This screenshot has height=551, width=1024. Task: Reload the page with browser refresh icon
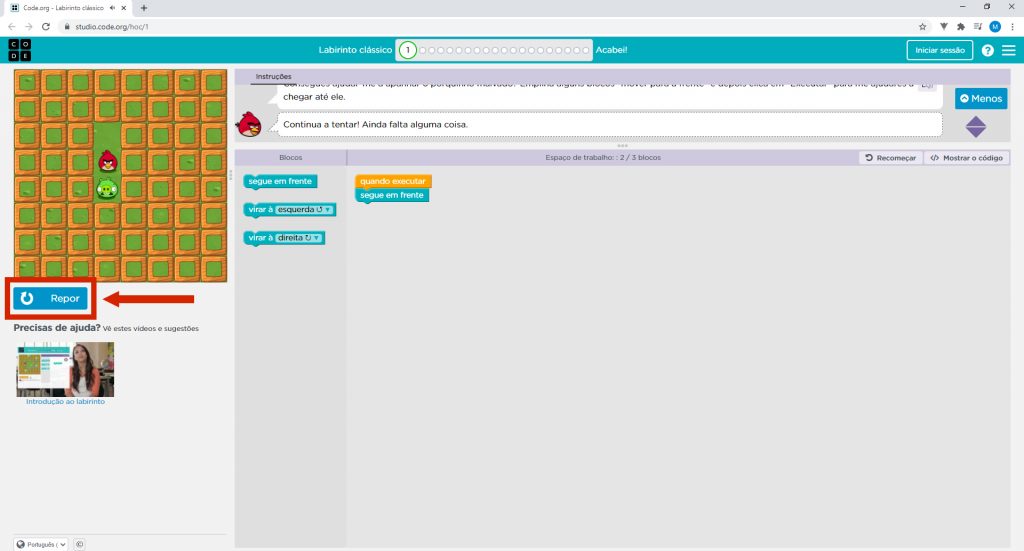46,27
